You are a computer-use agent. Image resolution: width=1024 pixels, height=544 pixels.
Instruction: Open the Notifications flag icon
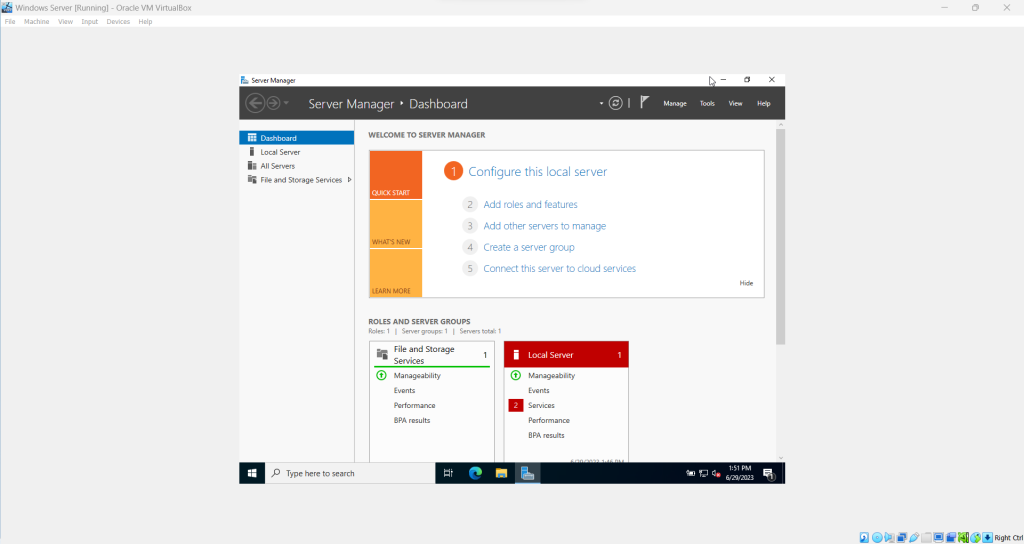pos(645,102)
